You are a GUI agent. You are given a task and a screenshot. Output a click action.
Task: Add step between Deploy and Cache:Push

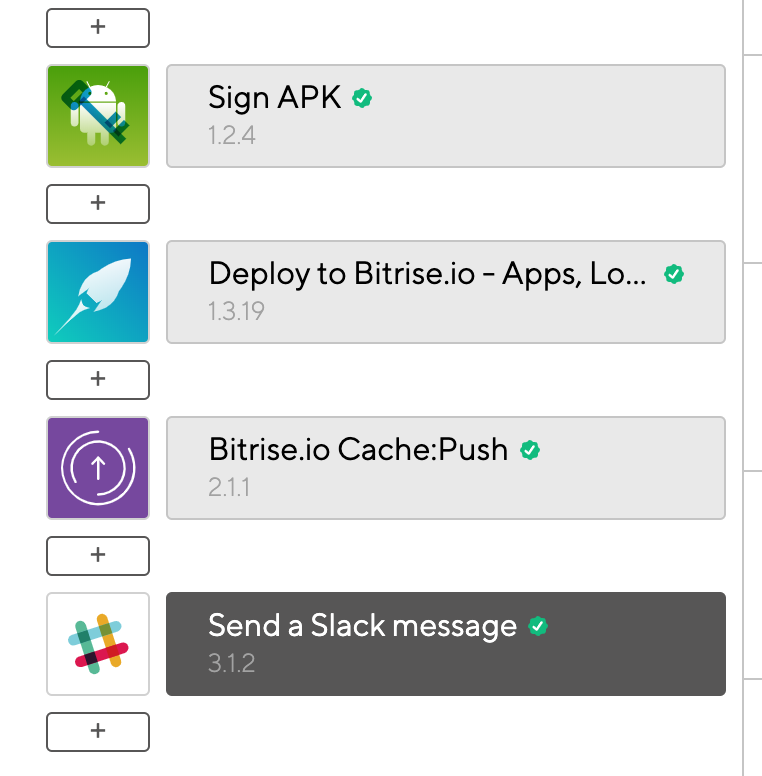[x=98, y=380]
